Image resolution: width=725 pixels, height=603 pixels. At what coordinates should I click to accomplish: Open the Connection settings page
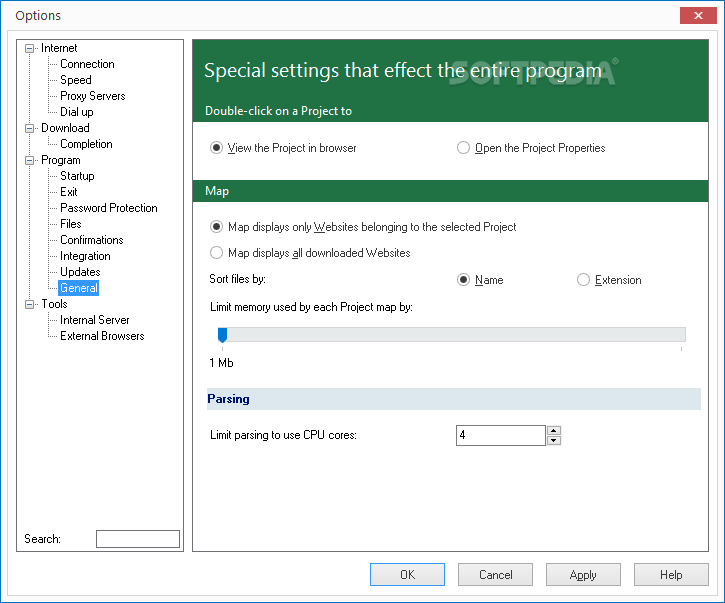tap(87, 64)
